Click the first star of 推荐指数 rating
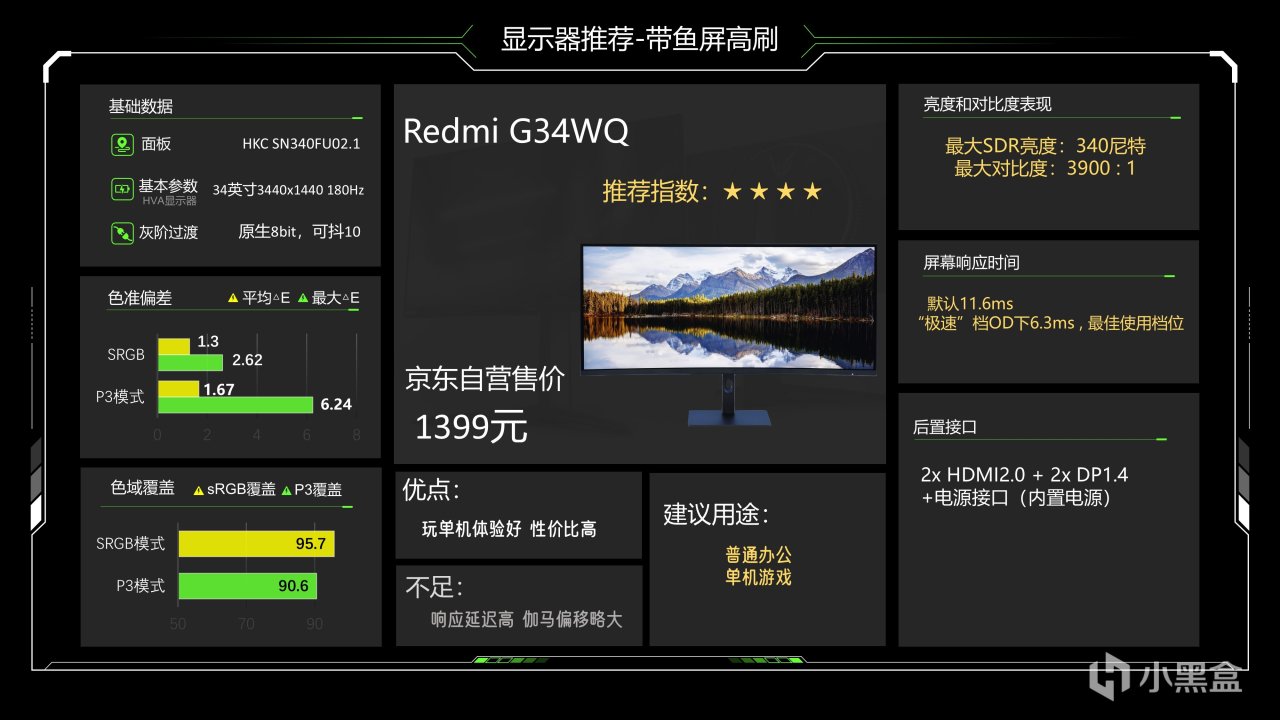This screenshot has width=1280, height=720. click(733, 191)
